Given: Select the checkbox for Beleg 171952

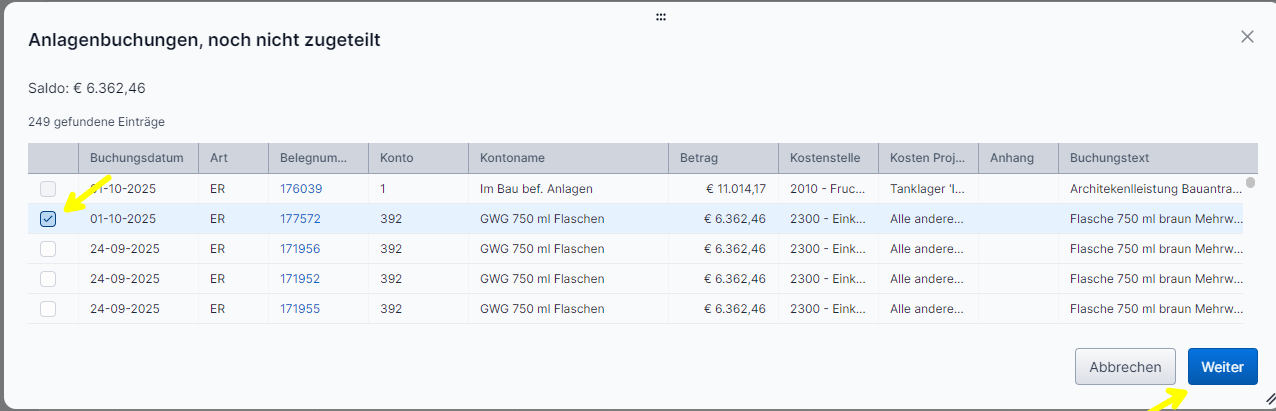Looking at the screenshot, I should pyautogui.click(x=48, y=279).
